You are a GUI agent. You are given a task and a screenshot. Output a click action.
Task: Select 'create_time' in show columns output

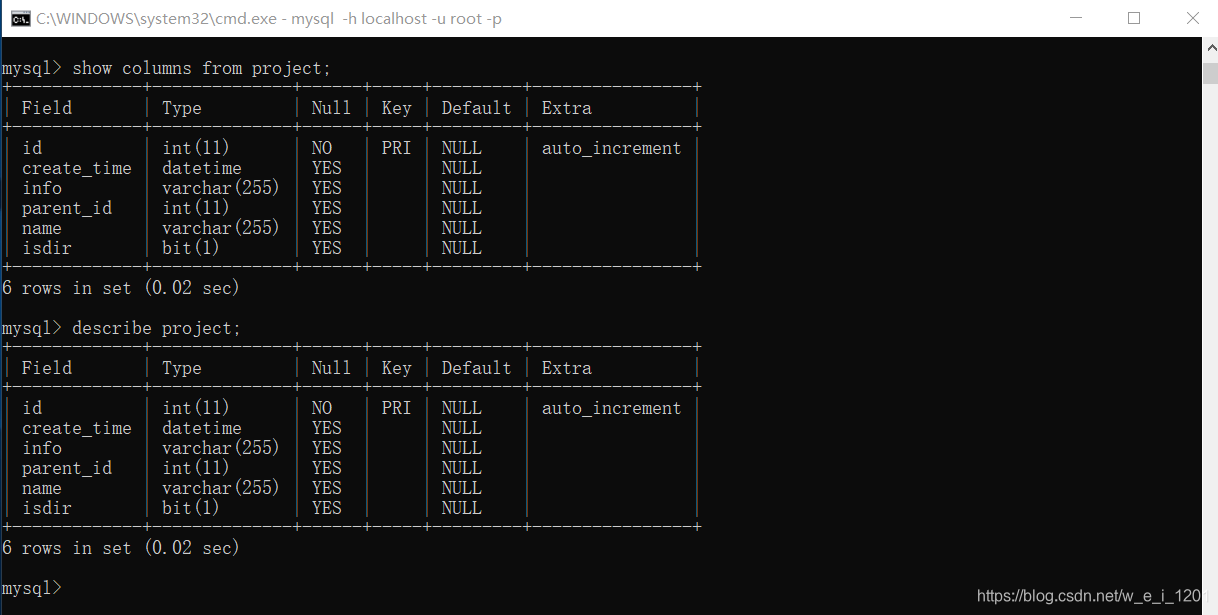coord(77,168)
